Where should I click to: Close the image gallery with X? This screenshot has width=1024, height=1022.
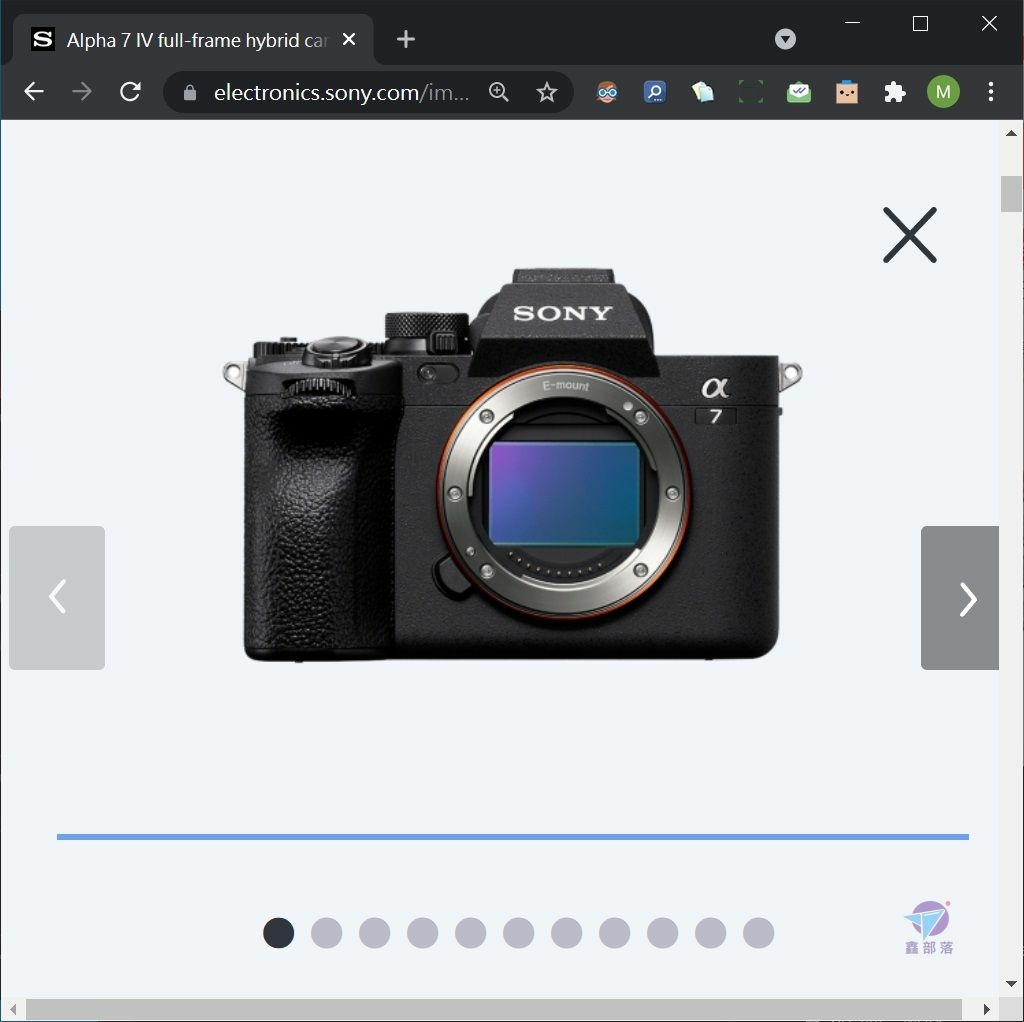coord(910,235)
